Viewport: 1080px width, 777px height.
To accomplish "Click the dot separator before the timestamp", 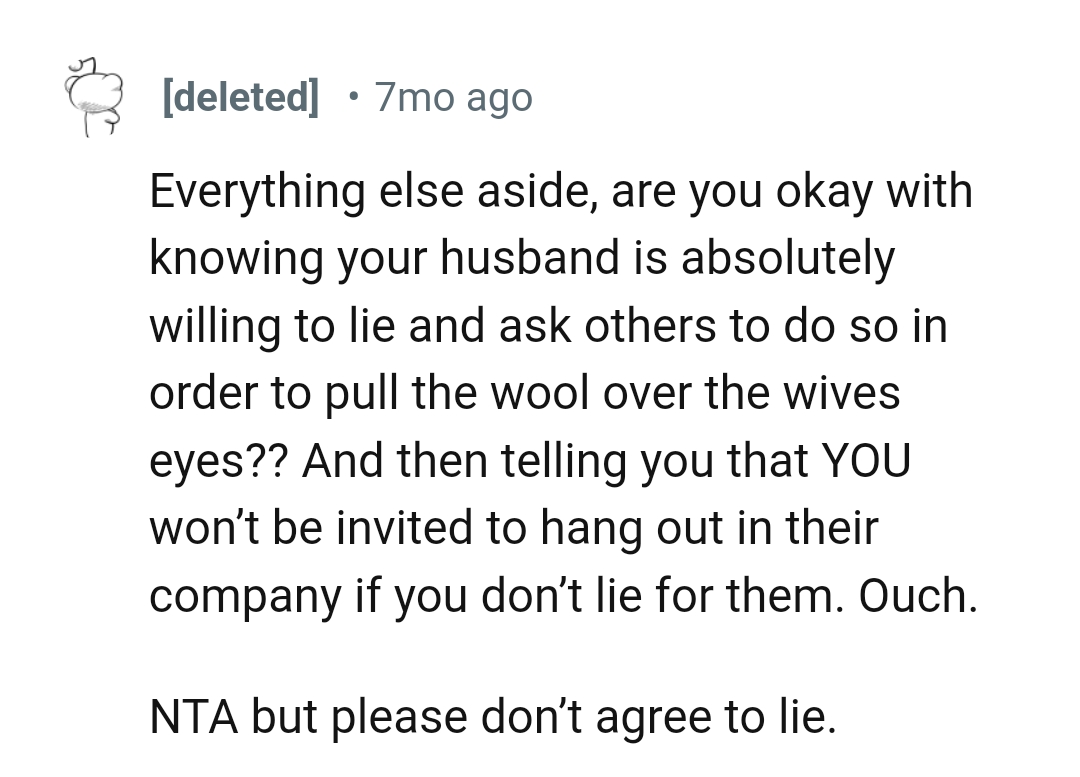I will click(x=351, y=97).
